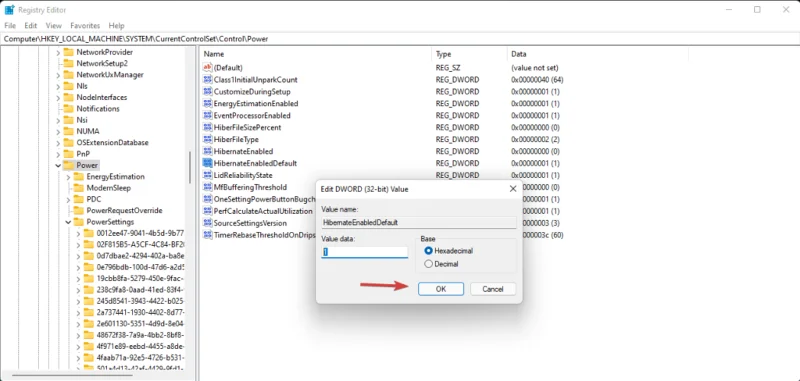Click the LidReliabilityState DWORD icon
This screenshot has width=800, height=381.
[207, 175]
